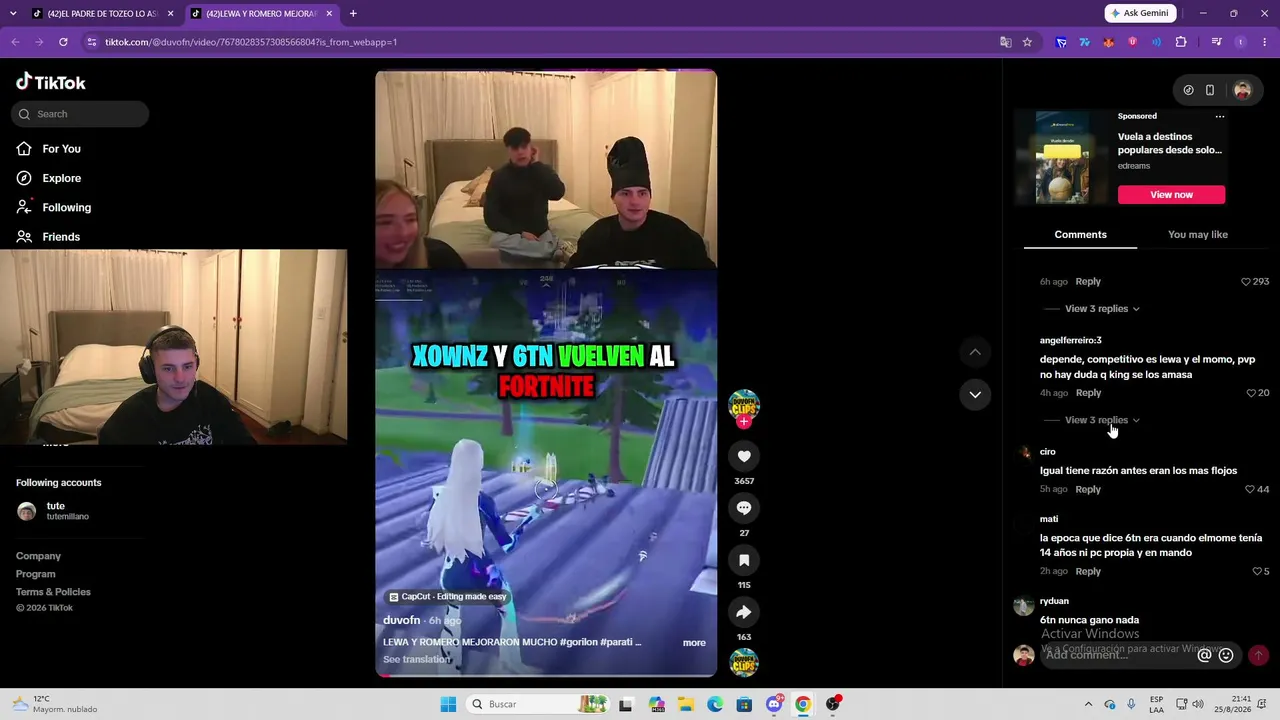Switch to the You may like tab
The image size is (1280, 720).
click(x=1198, y=235)
